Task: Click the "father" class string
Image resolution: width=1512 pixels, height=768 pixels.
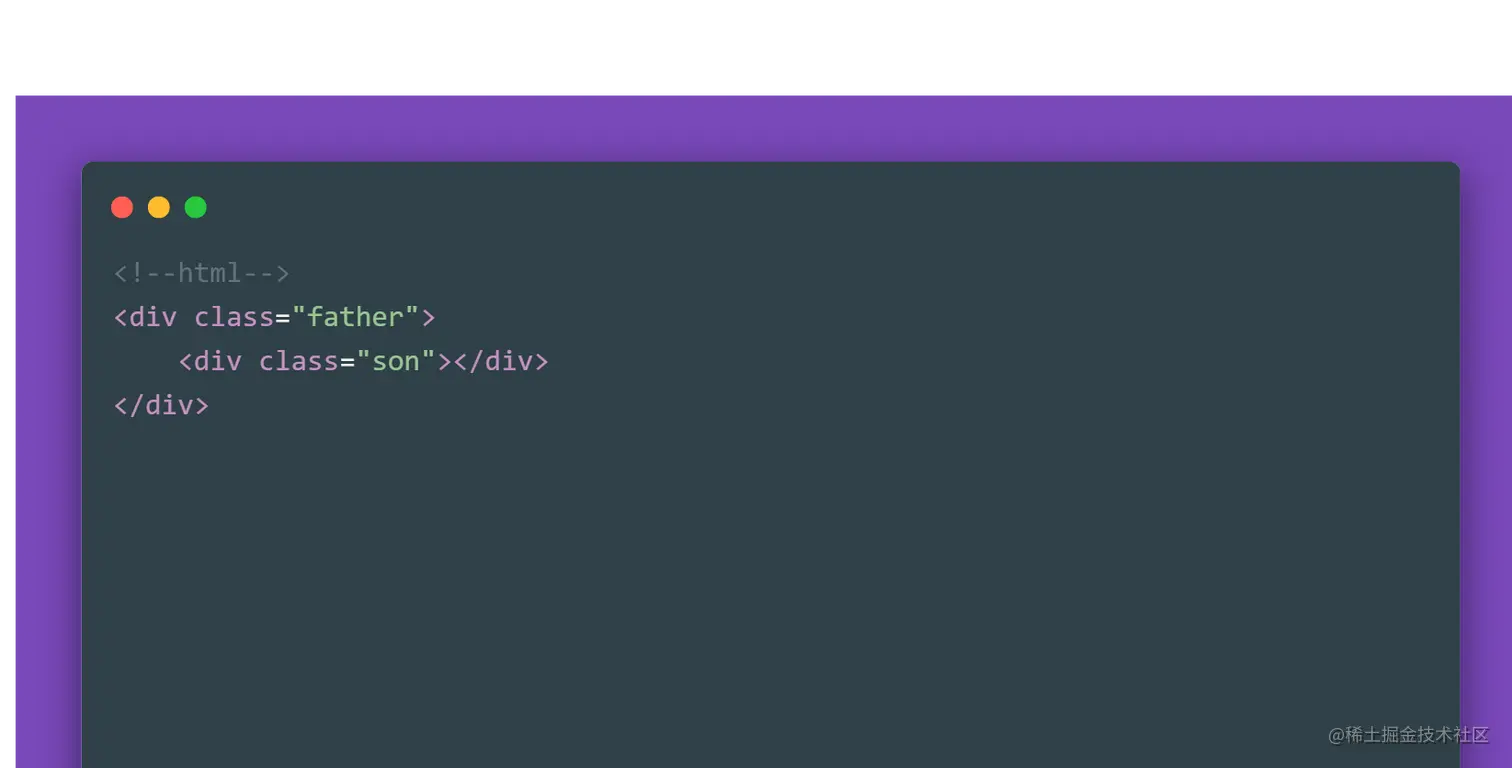Action: point(355,317)
